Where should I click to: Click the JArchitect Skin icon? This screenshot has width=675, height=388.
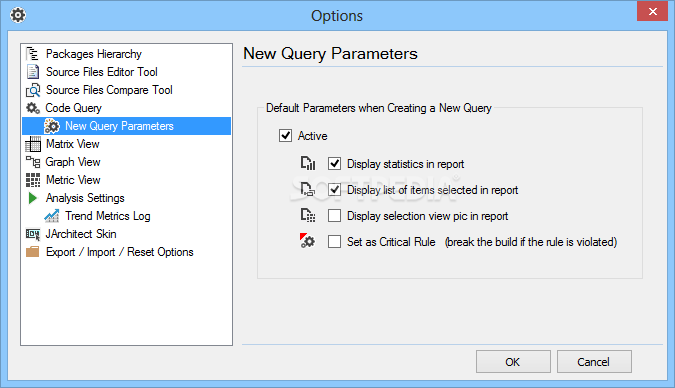tap(33, 234)
